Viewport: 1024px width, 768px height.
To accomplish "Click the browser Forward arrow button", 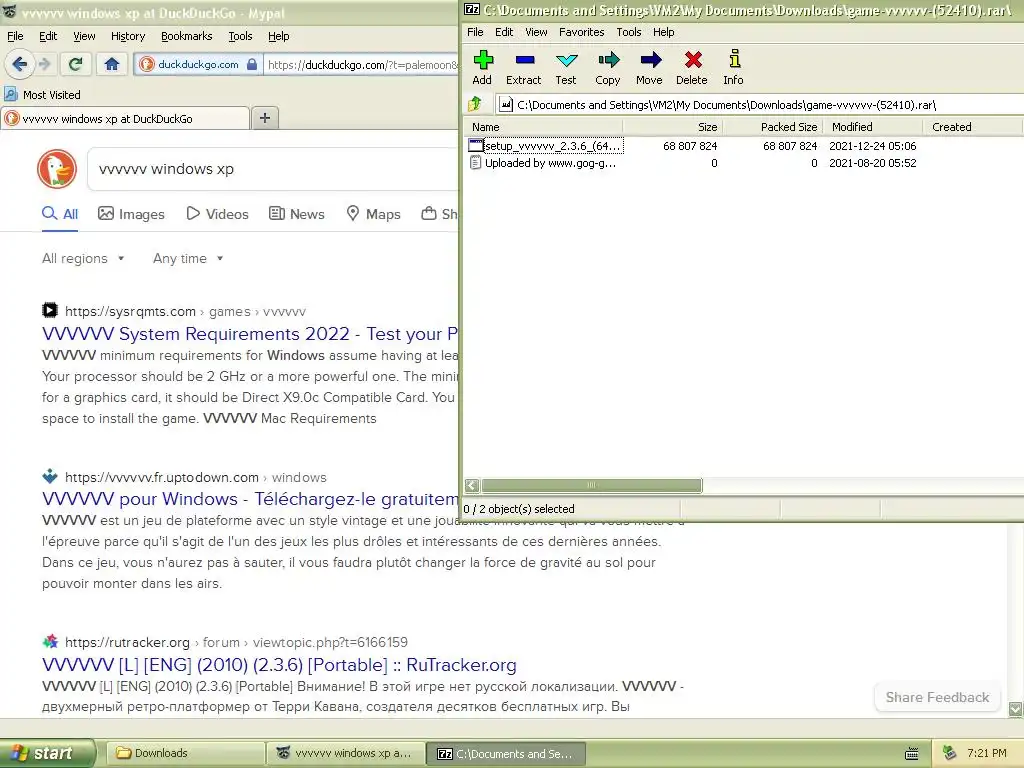I will tap(44, 64).
